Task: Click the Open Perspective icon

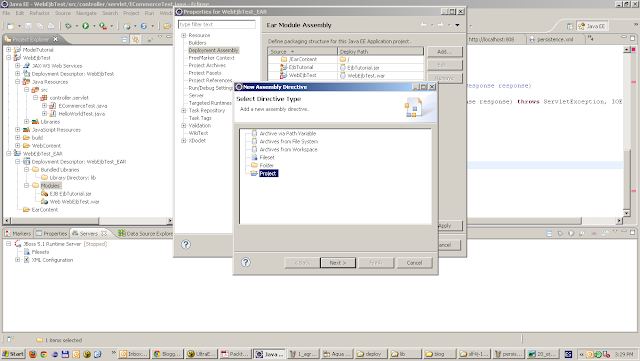Action: 570,26
